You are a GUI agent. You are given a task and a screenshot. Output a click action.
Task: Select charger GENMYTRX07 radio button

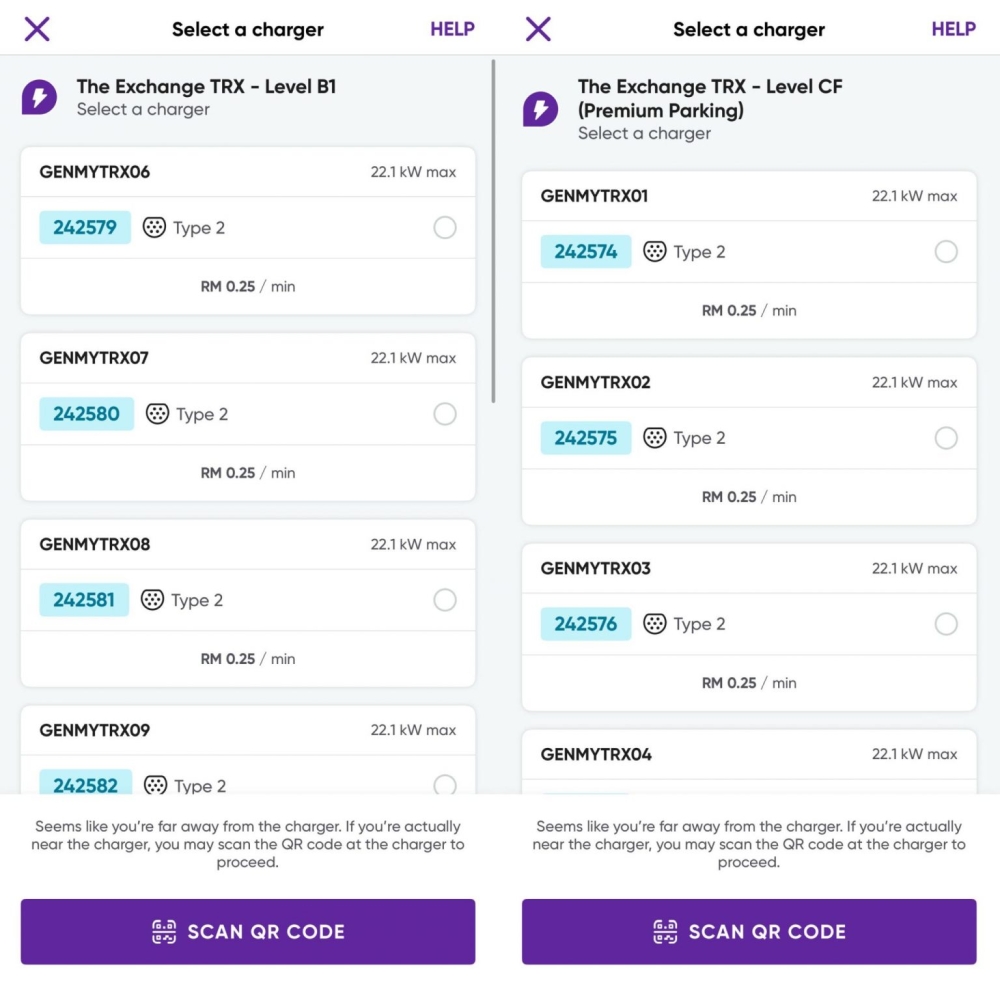coord(445,414)
